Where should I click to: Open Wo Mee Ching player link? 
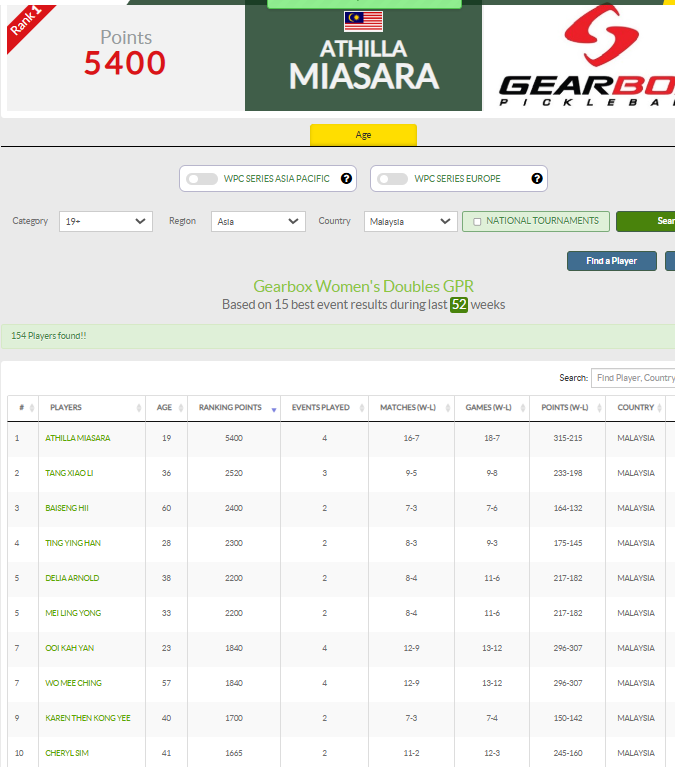tap(73, 683)
